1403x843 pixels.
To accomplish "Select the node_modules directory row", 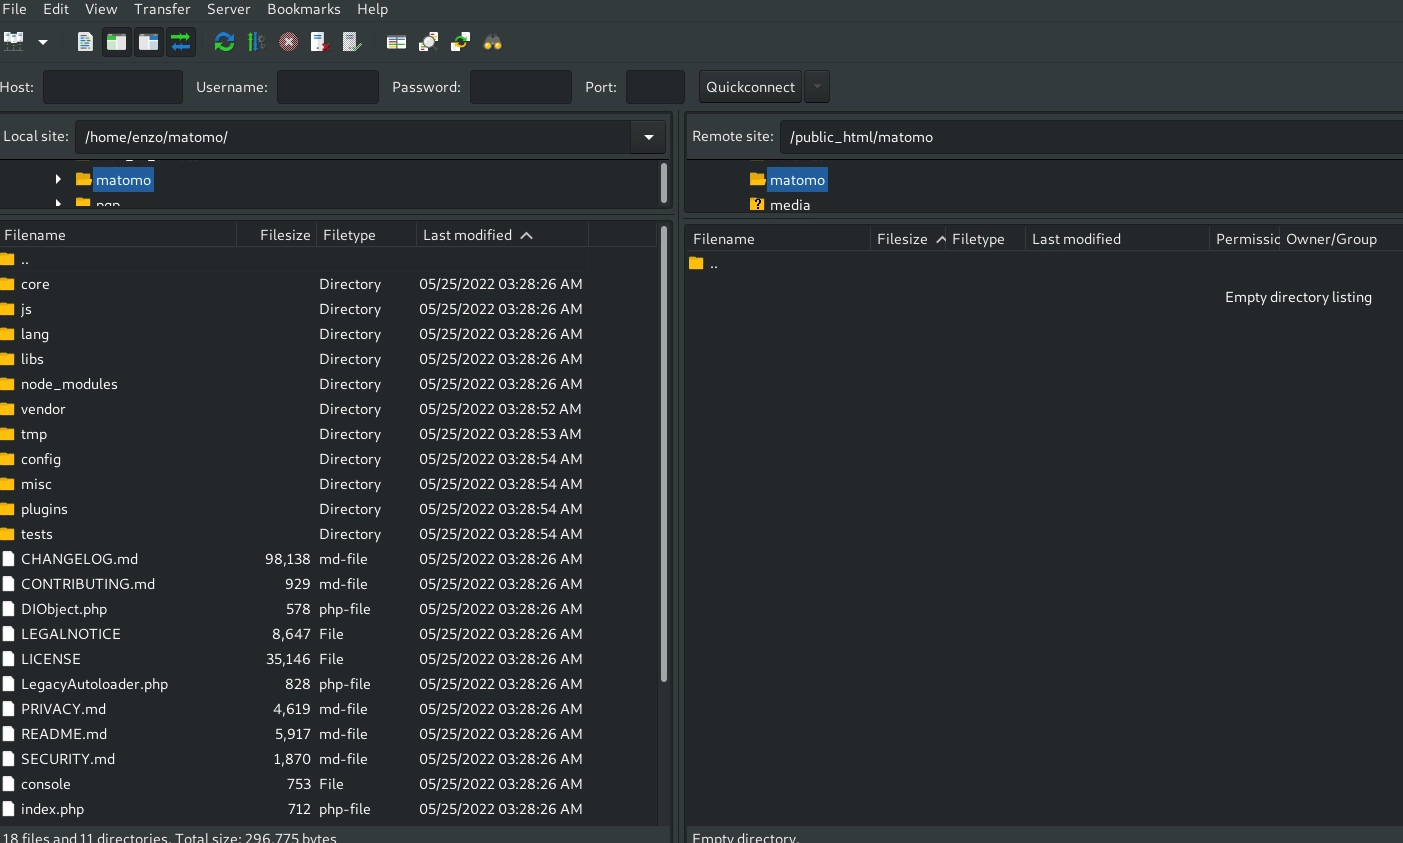I will coord(328,384).
